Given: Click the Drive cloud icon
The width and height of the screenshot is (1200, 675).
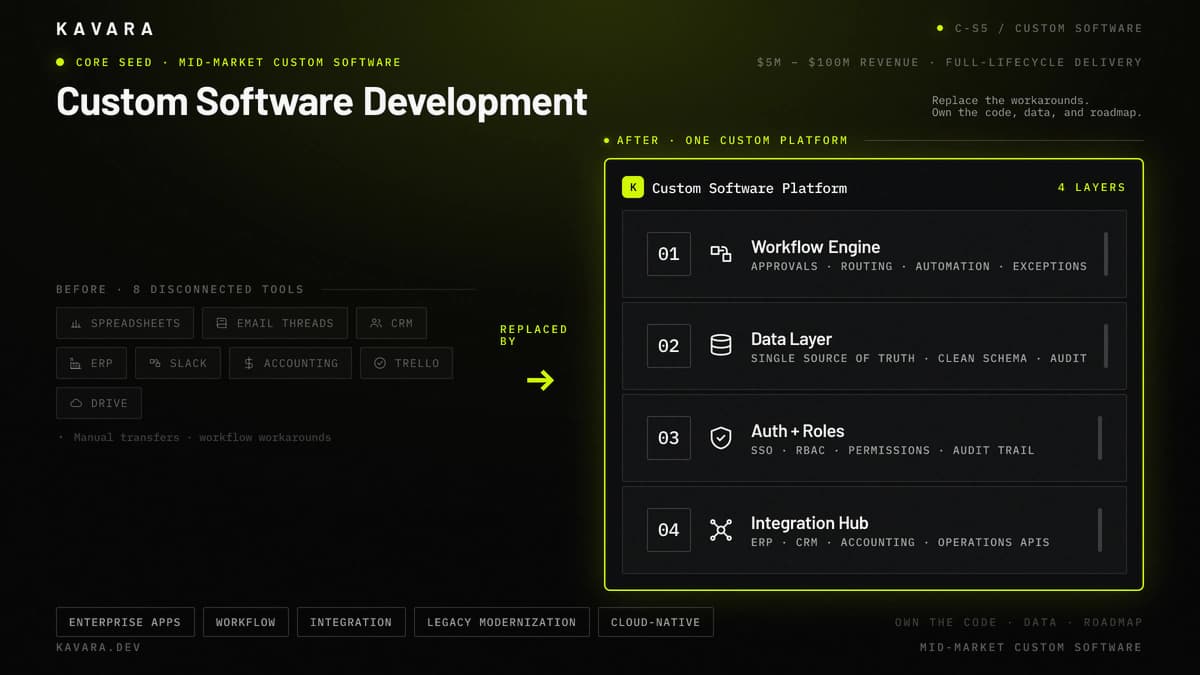Looking at the screenshot, I should (76, 403).
